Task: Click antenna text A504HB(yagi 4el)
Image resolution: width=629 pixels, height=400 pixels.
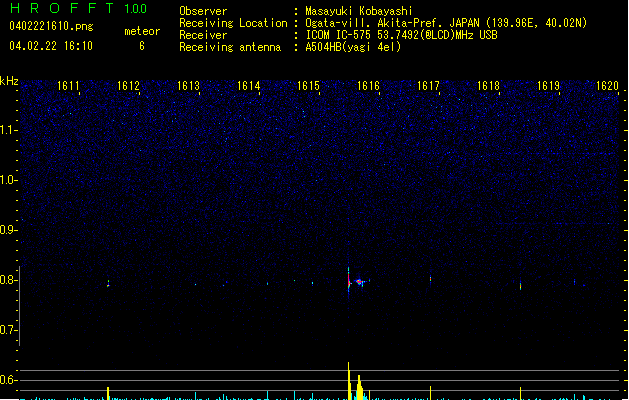Action: (x=353, y=47)
